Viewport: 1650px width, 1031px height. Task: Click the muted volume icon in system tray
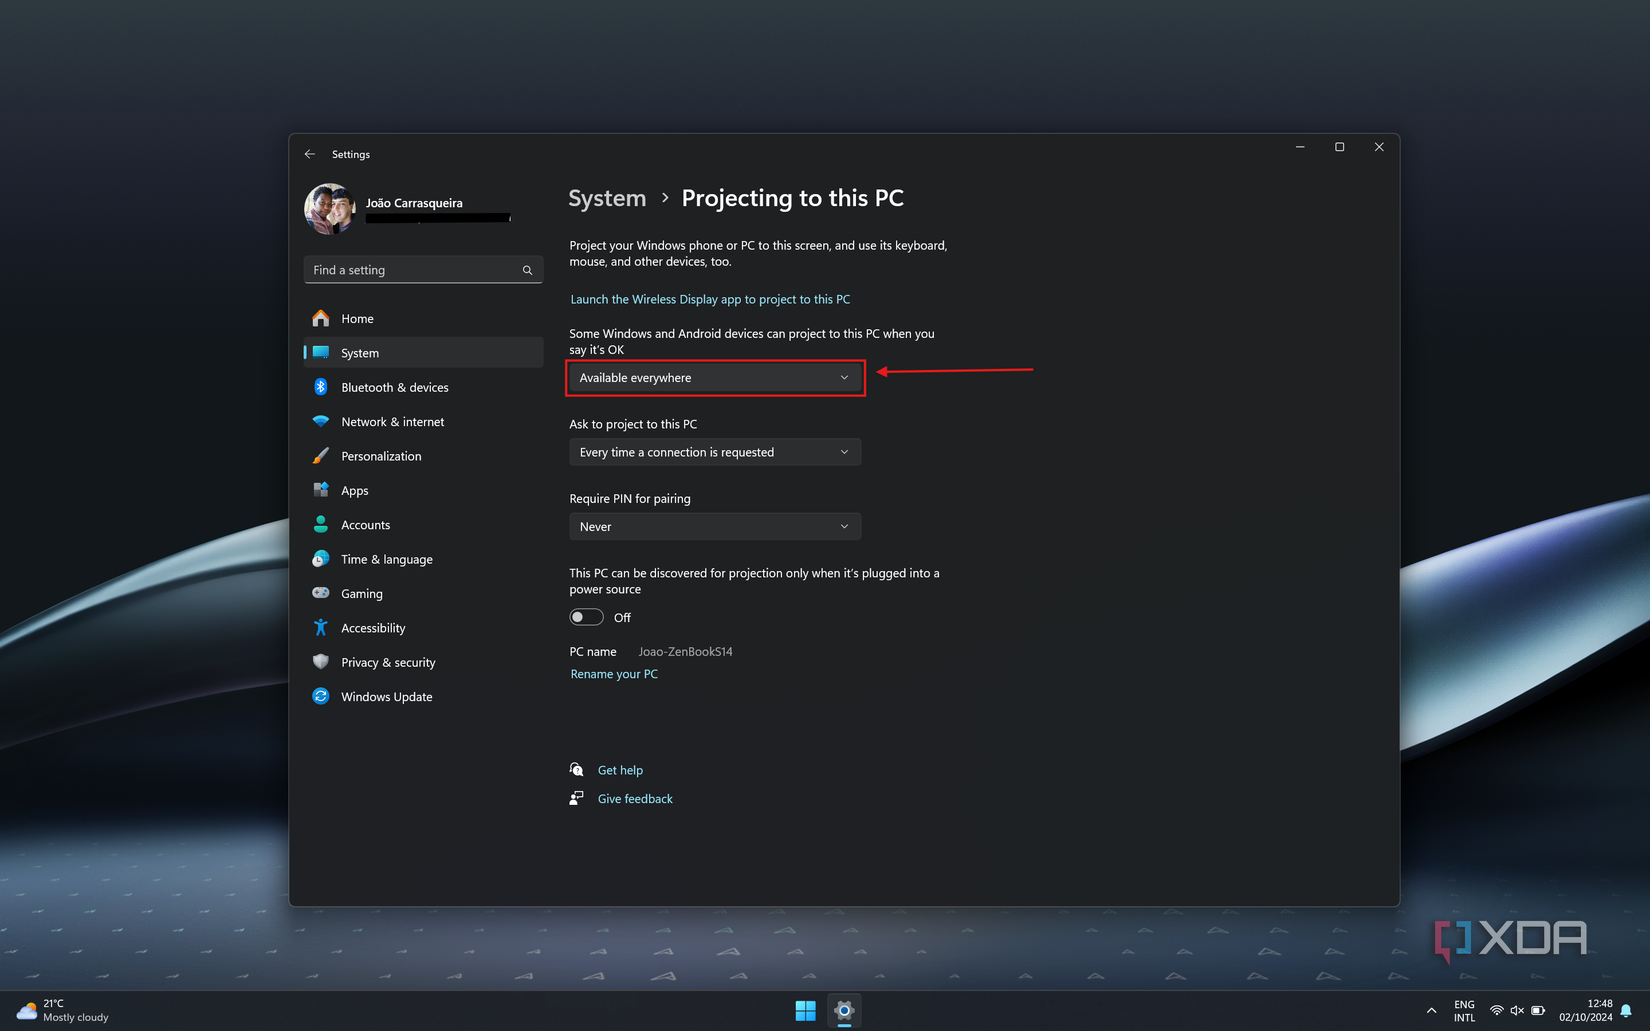[x=1517, y=1011]
